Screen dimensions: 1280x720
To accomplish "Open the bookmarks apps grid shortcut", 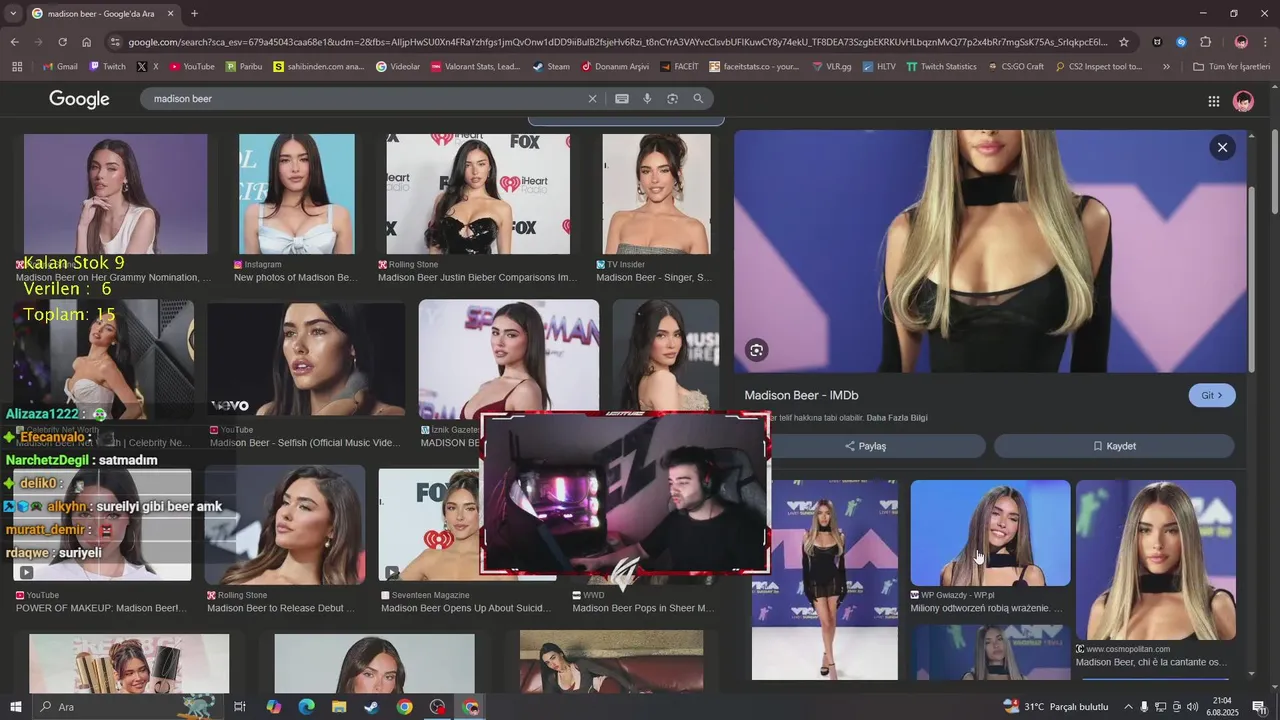I will tap(17, 67).
